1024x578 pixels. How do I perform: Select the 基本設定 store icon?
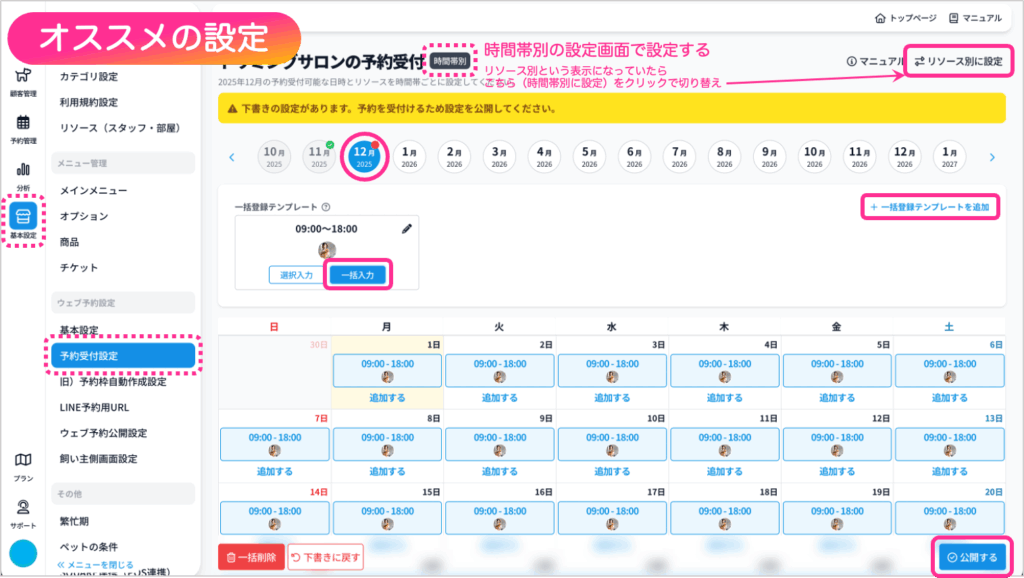23,219
